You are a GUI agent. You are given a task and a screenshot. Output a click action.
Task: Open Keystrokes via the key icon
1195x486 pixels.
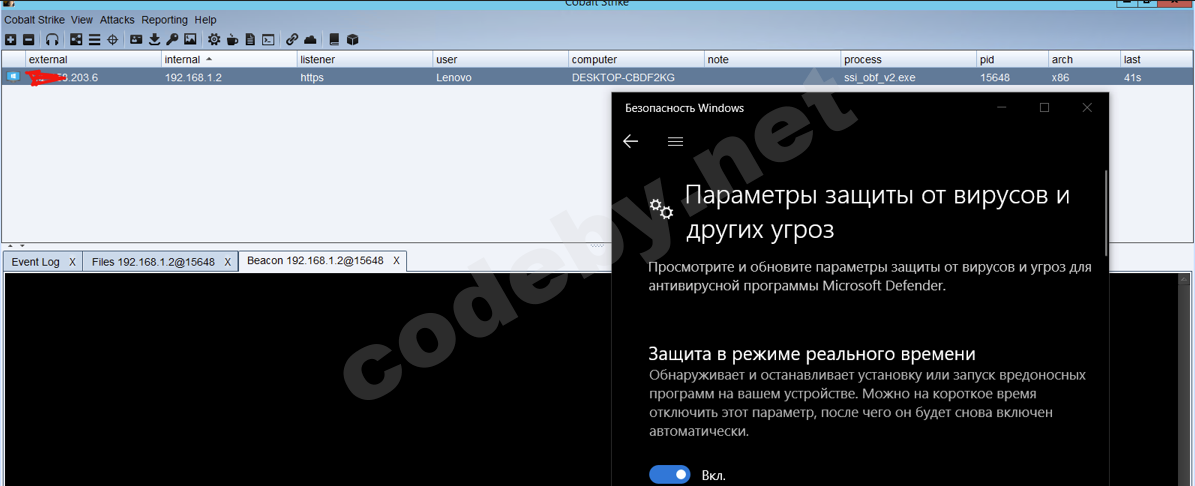pyautogui.click(x=172, y=39)
